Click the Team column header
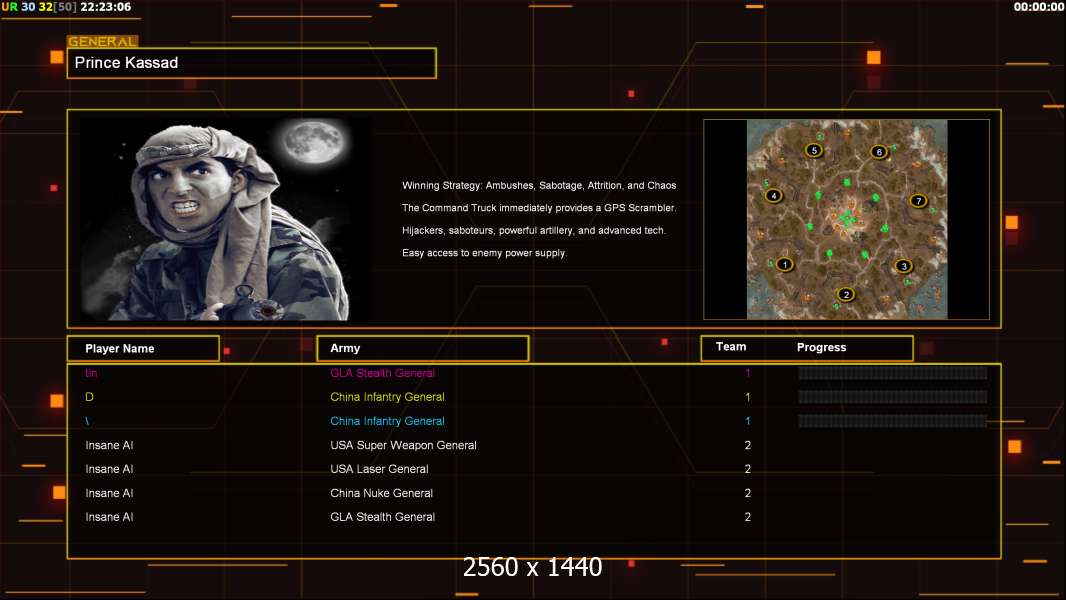The image size is (1066, 600). (x=731, y=347)
